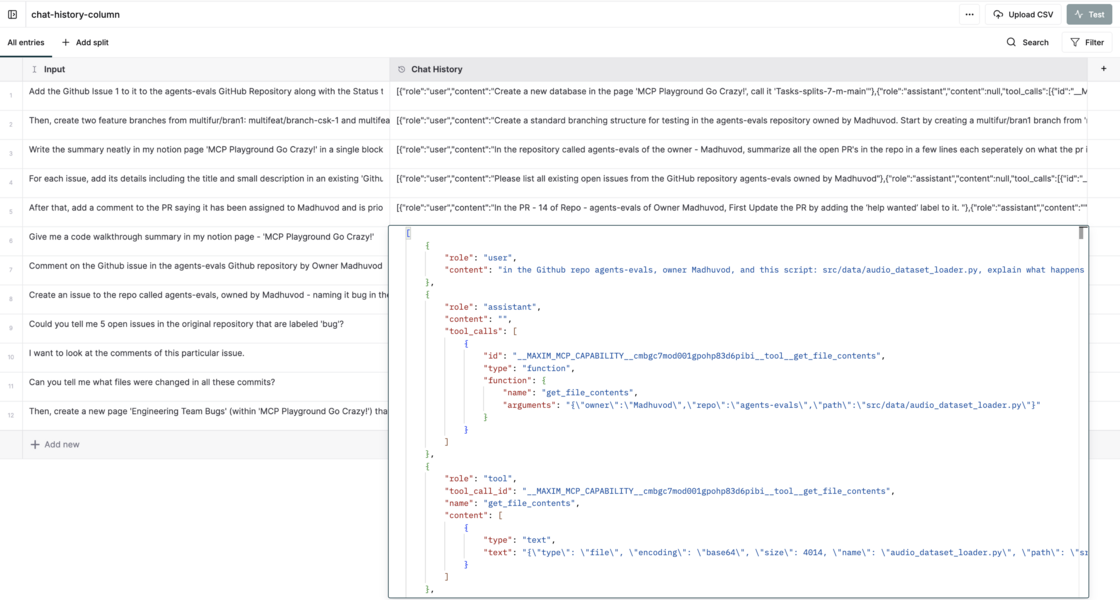Click the "role": "tool" line

coord(480,479)
